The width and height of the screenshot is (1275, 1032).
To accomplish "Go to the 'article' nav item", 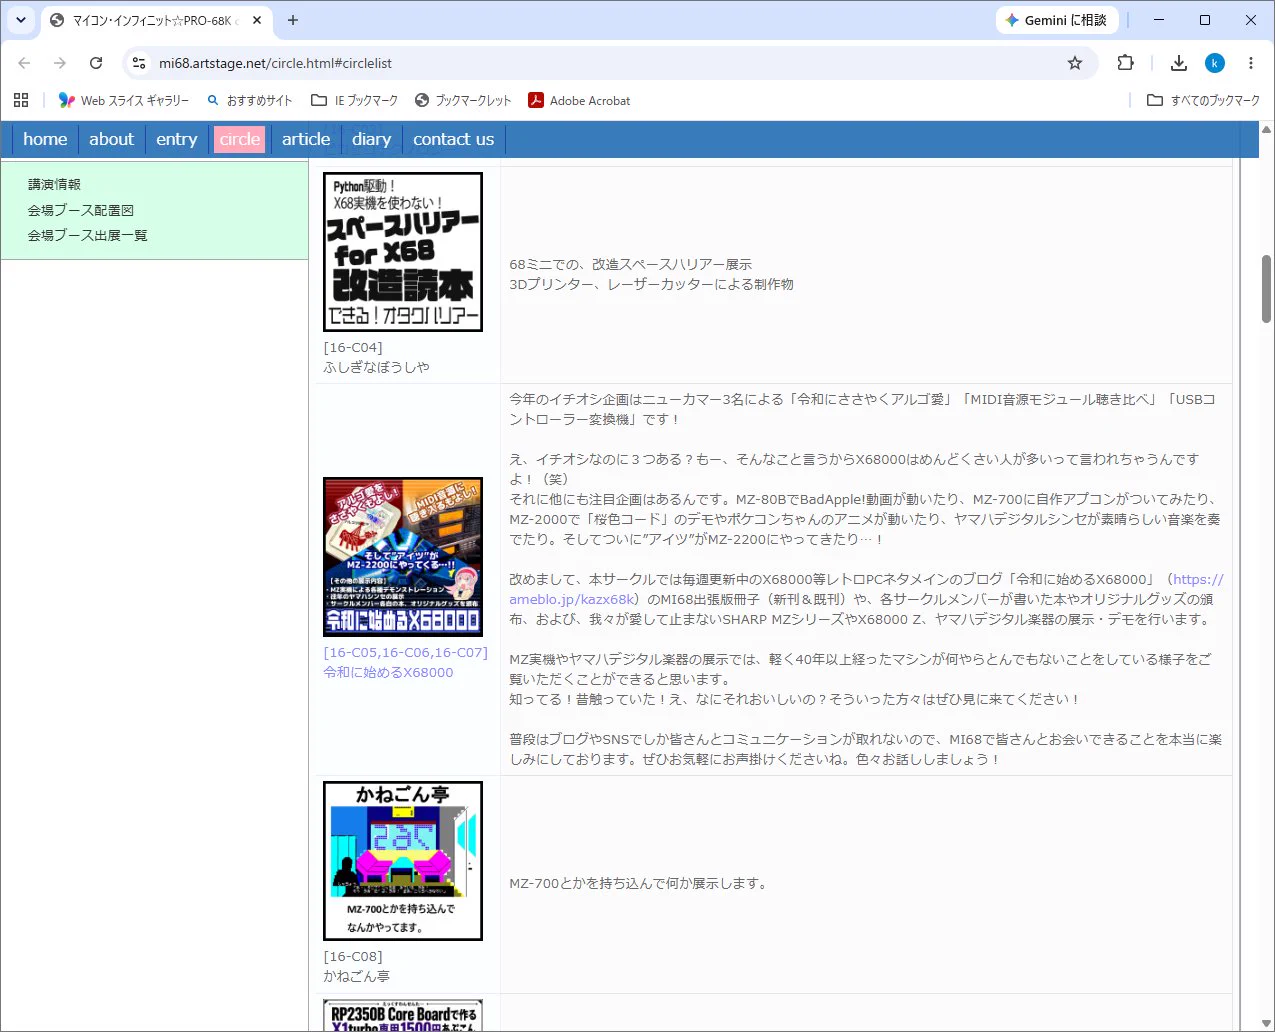I will (x=306, y=139).
